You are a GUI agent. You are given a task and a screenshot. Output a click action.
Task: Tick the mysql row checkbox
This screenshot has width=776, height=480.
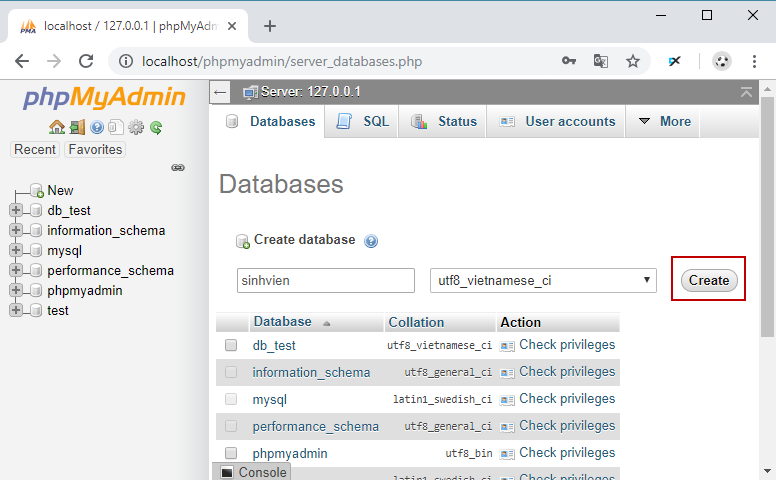coord(231,399)
